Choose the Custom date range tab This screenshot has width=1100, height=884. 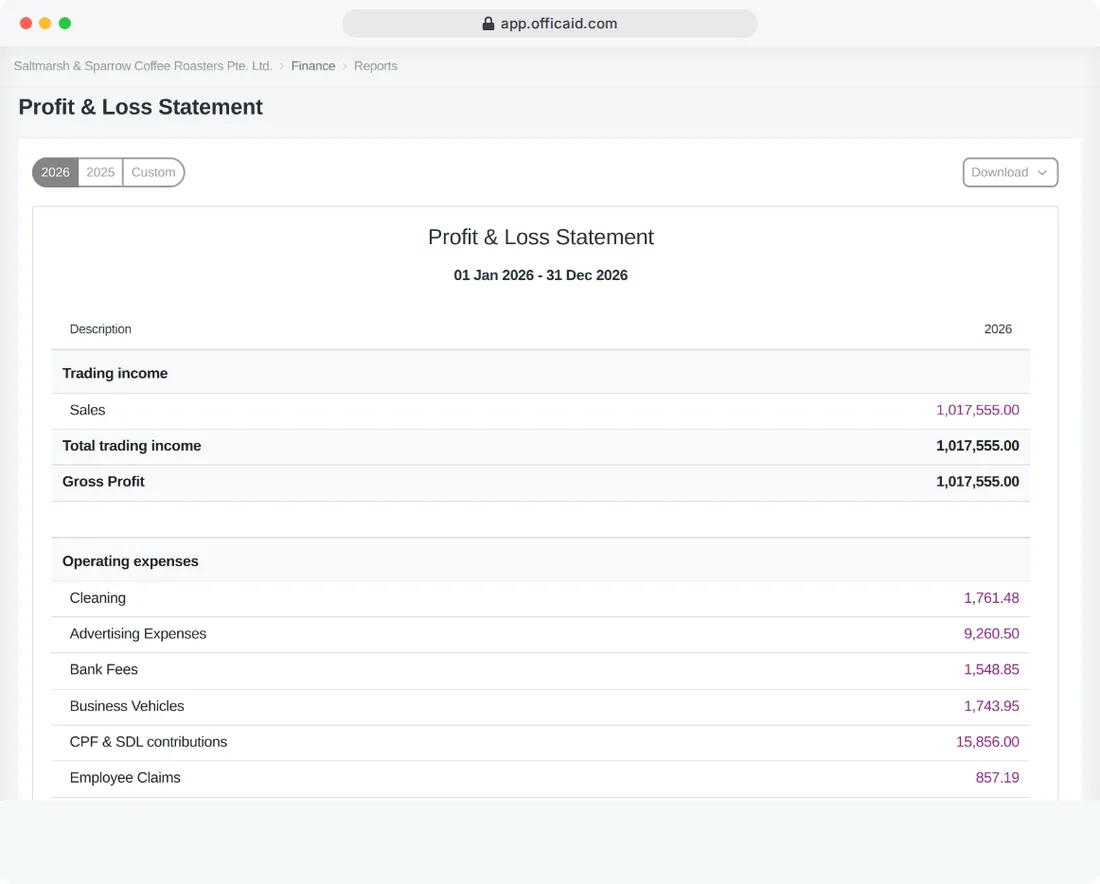pos(154,173)
